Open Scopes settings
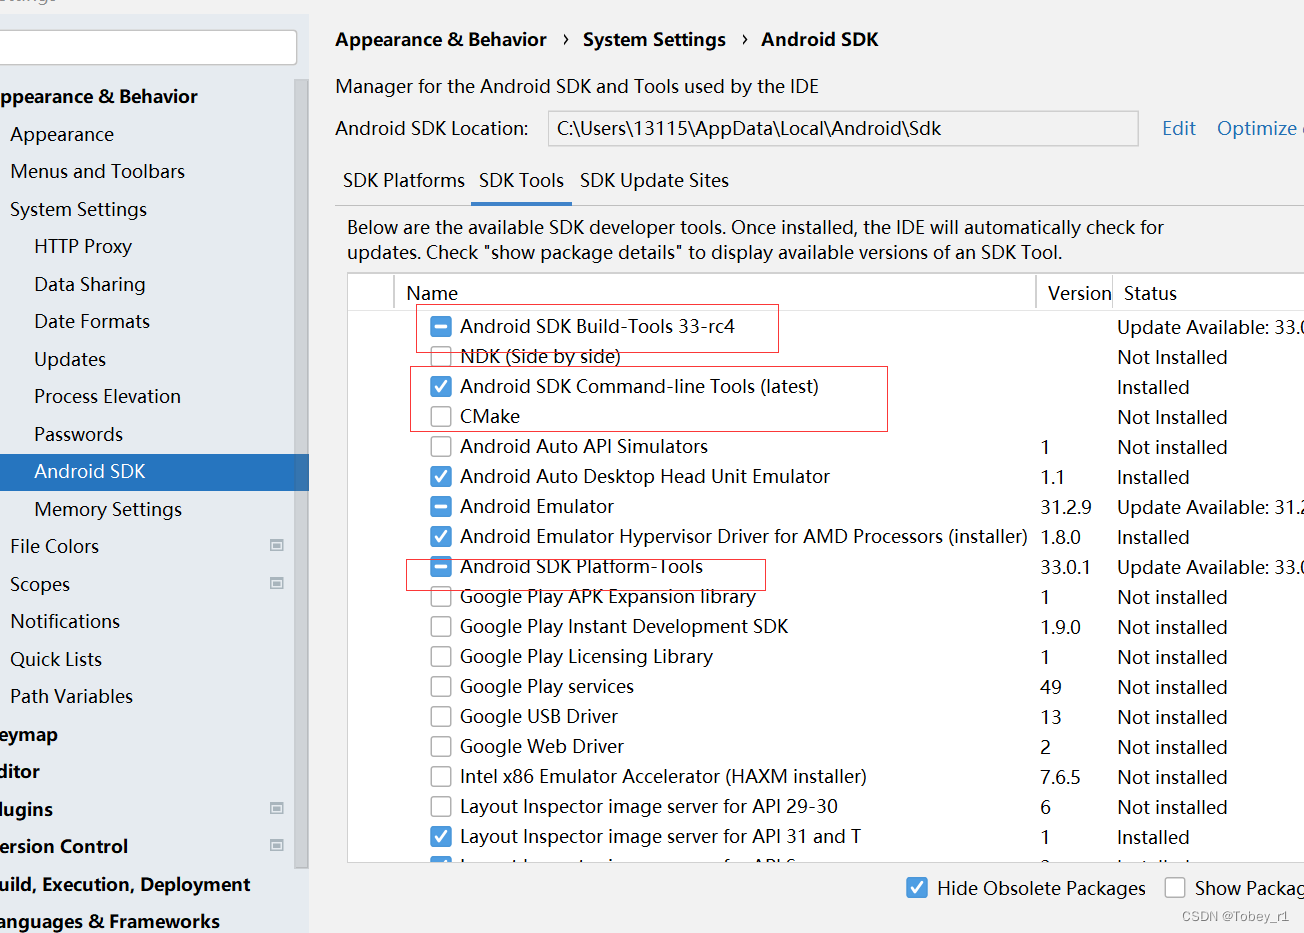The height and width of the screenshot is (933, 1304). [40, 584]
